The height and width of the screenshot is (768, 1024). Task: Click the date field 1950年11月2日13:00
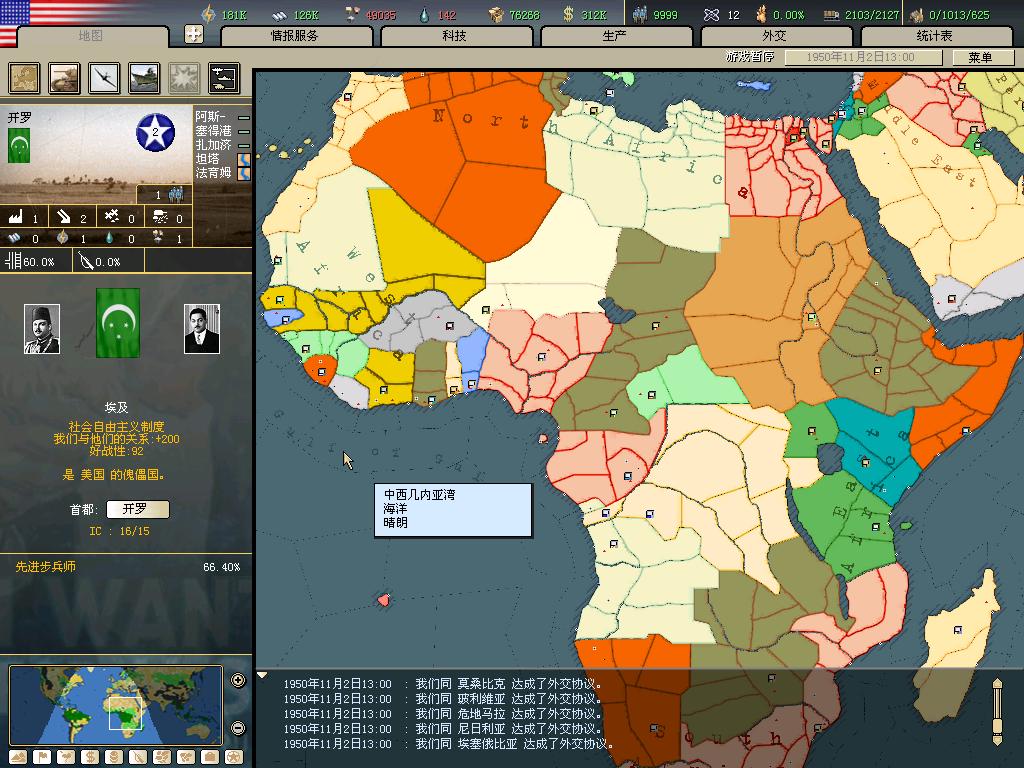pyautogui.click(x=862, y=57)
